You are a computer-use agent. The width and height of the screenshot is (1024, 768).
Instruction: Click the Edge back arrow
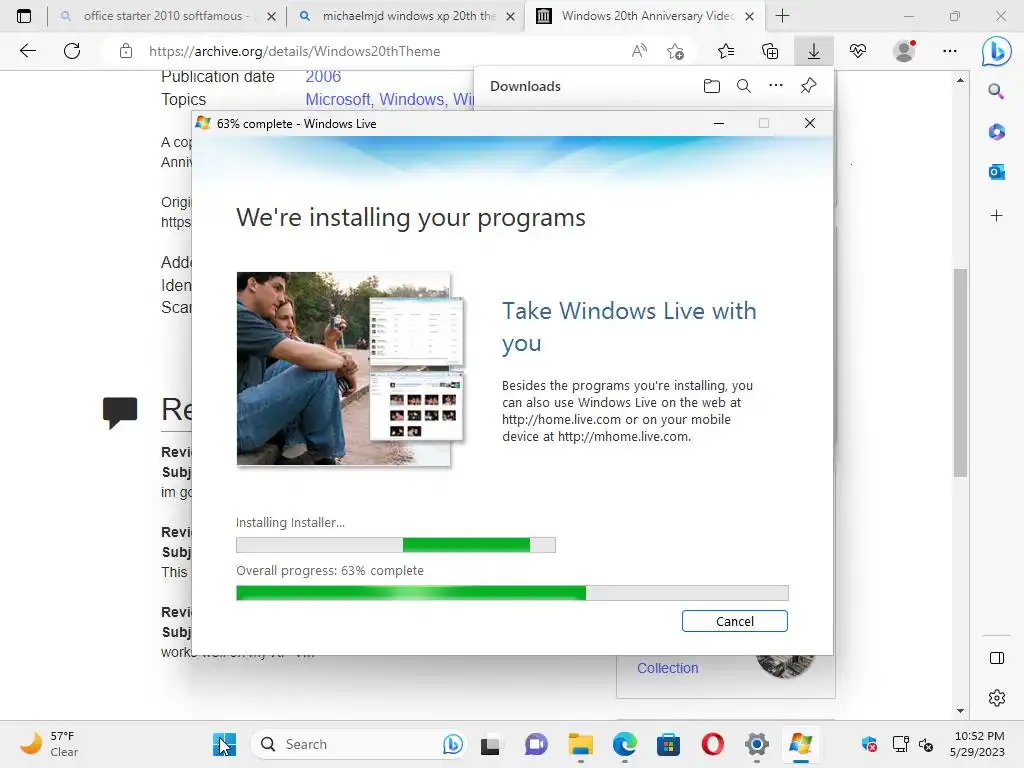27,51
